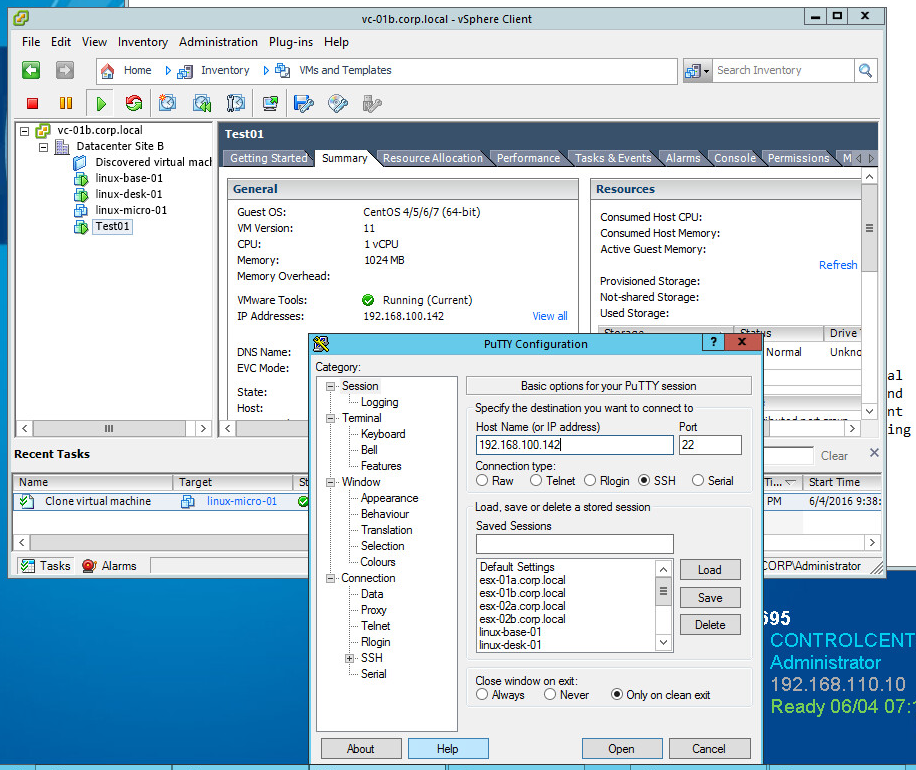916x770 pixels.
Task: Select the Raw connection type
Action: [x=482, y=480]
